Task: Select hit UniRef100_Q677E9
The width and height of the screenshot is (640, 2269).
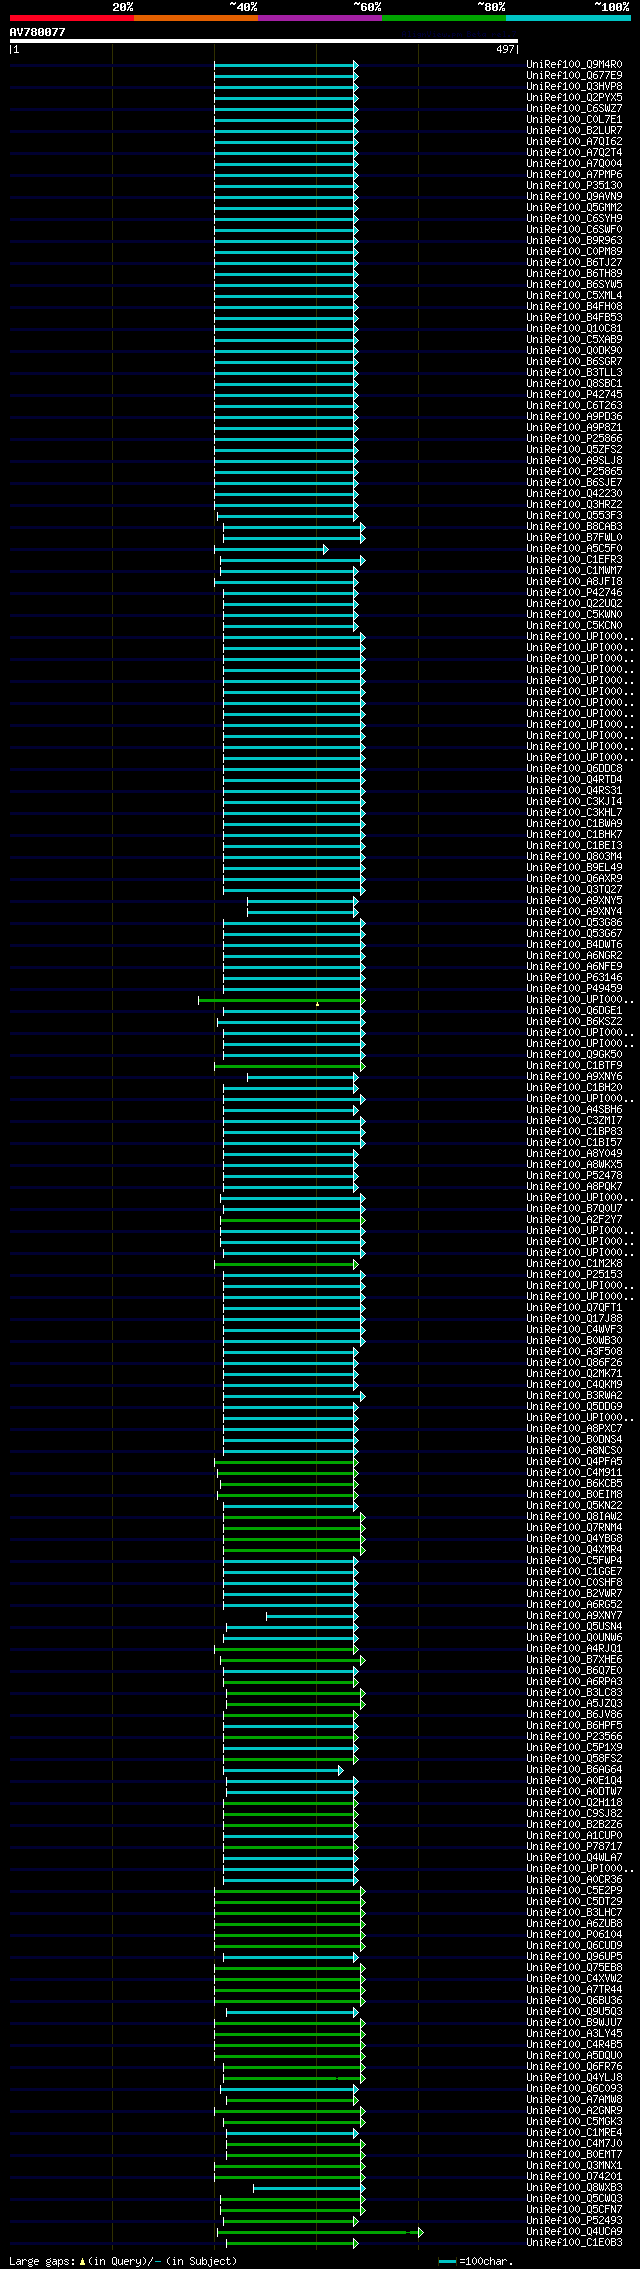Action: tap(574, 76)
